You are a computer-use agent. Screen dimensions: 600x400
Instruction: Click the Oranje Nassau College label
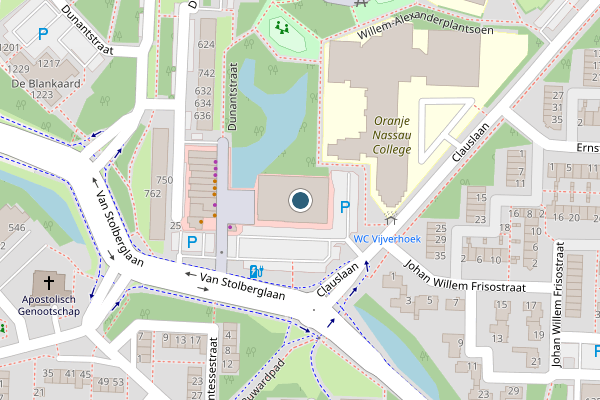coord(392,135)
